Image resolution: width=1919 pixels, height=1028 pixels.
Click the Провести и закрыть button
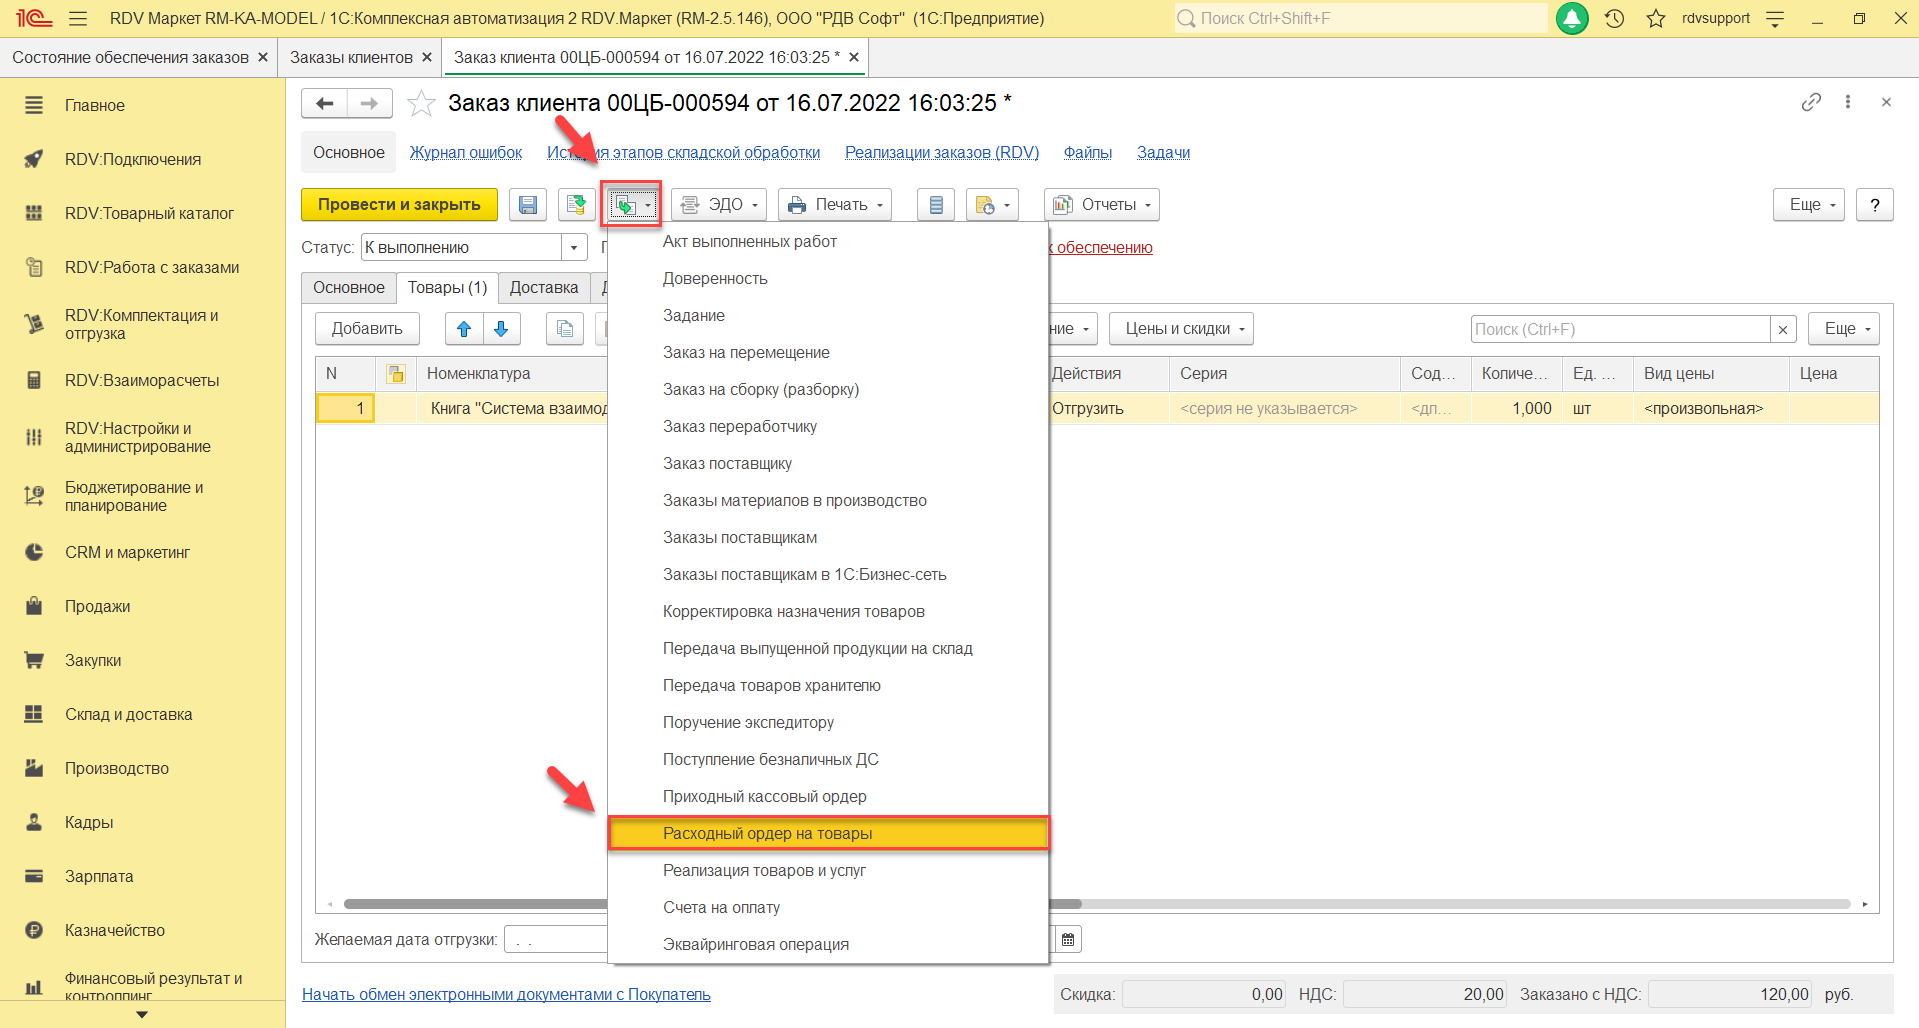(399, 205)
